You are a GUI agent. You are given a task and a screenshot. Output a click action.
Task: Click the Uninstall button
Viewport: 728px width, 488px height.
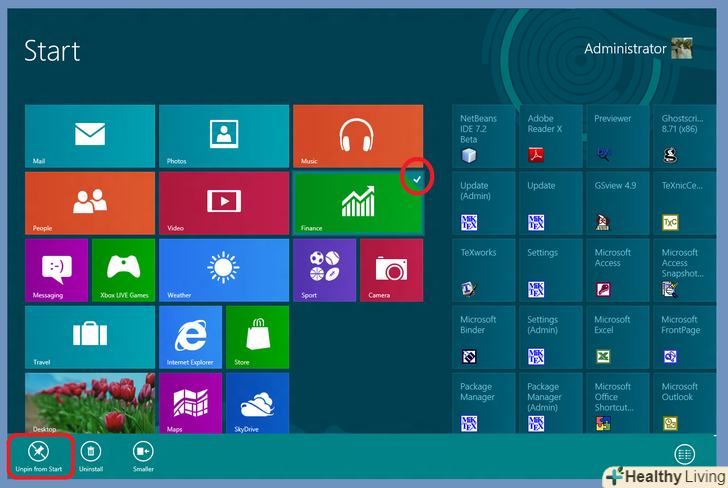[91, 454]
